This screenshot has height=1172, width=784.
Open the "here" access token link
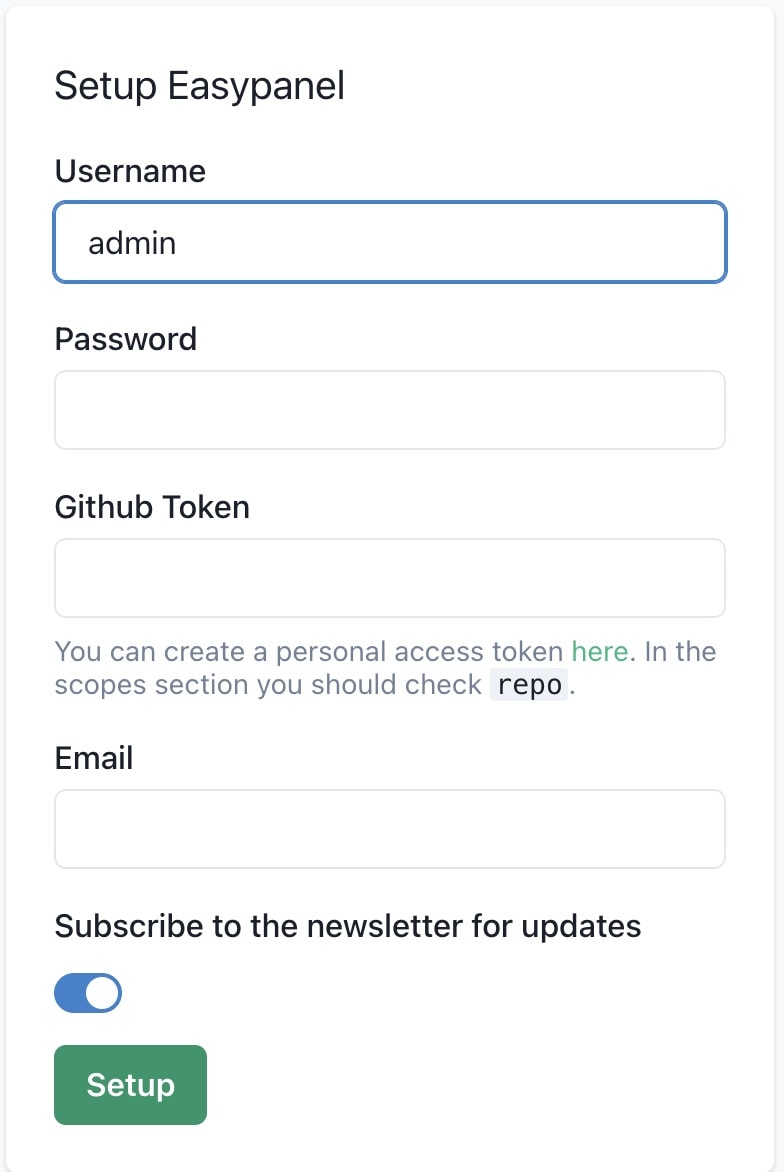tap(599, 652)
